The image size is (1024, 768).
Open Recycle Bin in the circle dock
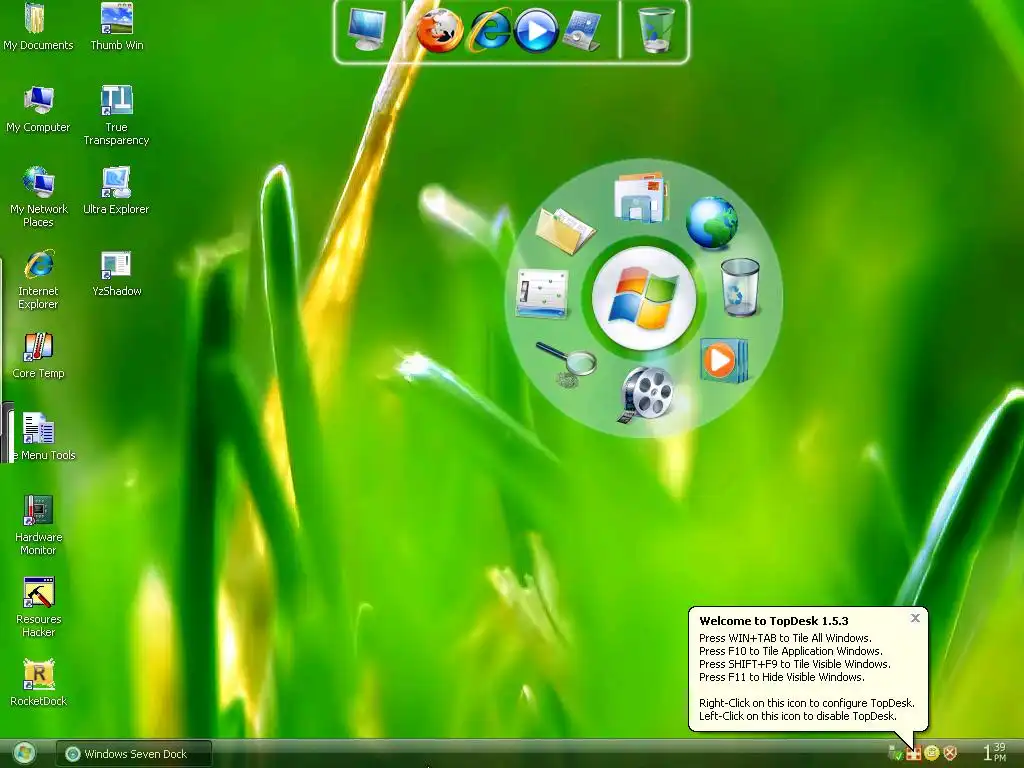coord(740,287)
